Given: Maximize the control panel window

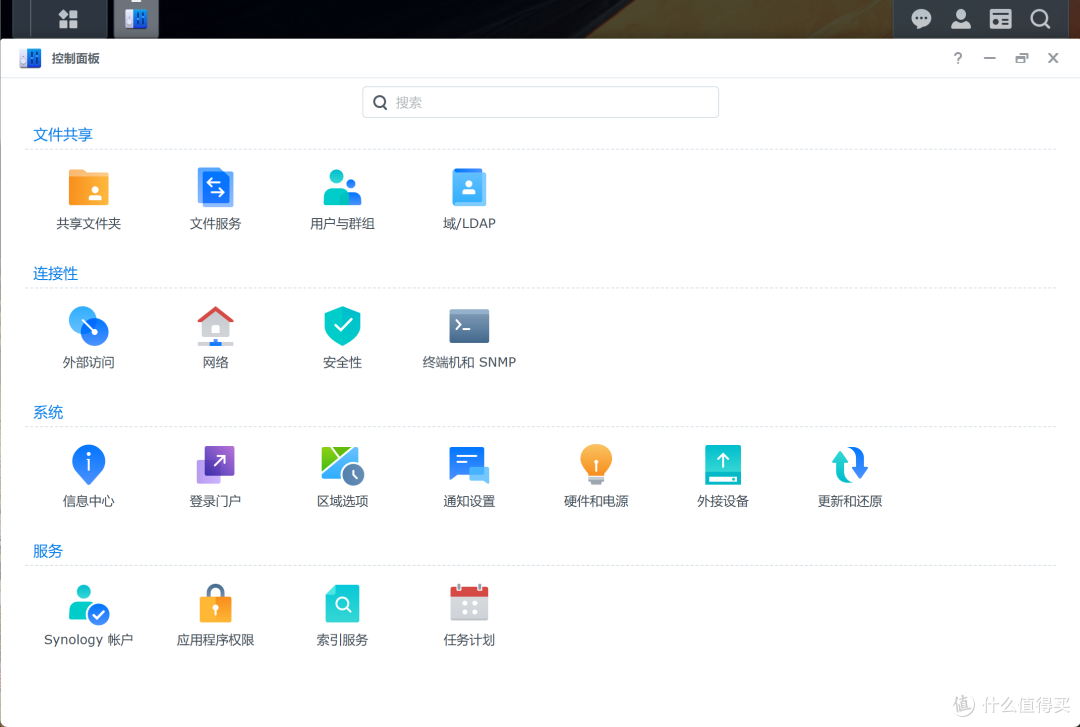Looking at the screenshot, I should click(x=1021, y=58).
